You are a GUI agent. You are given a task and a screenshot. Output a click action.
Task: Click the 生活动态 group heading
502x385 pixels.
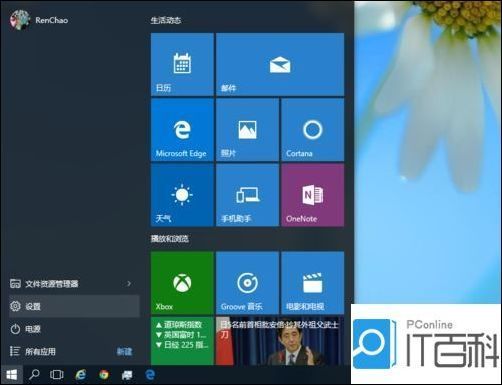tap(166, 20)
